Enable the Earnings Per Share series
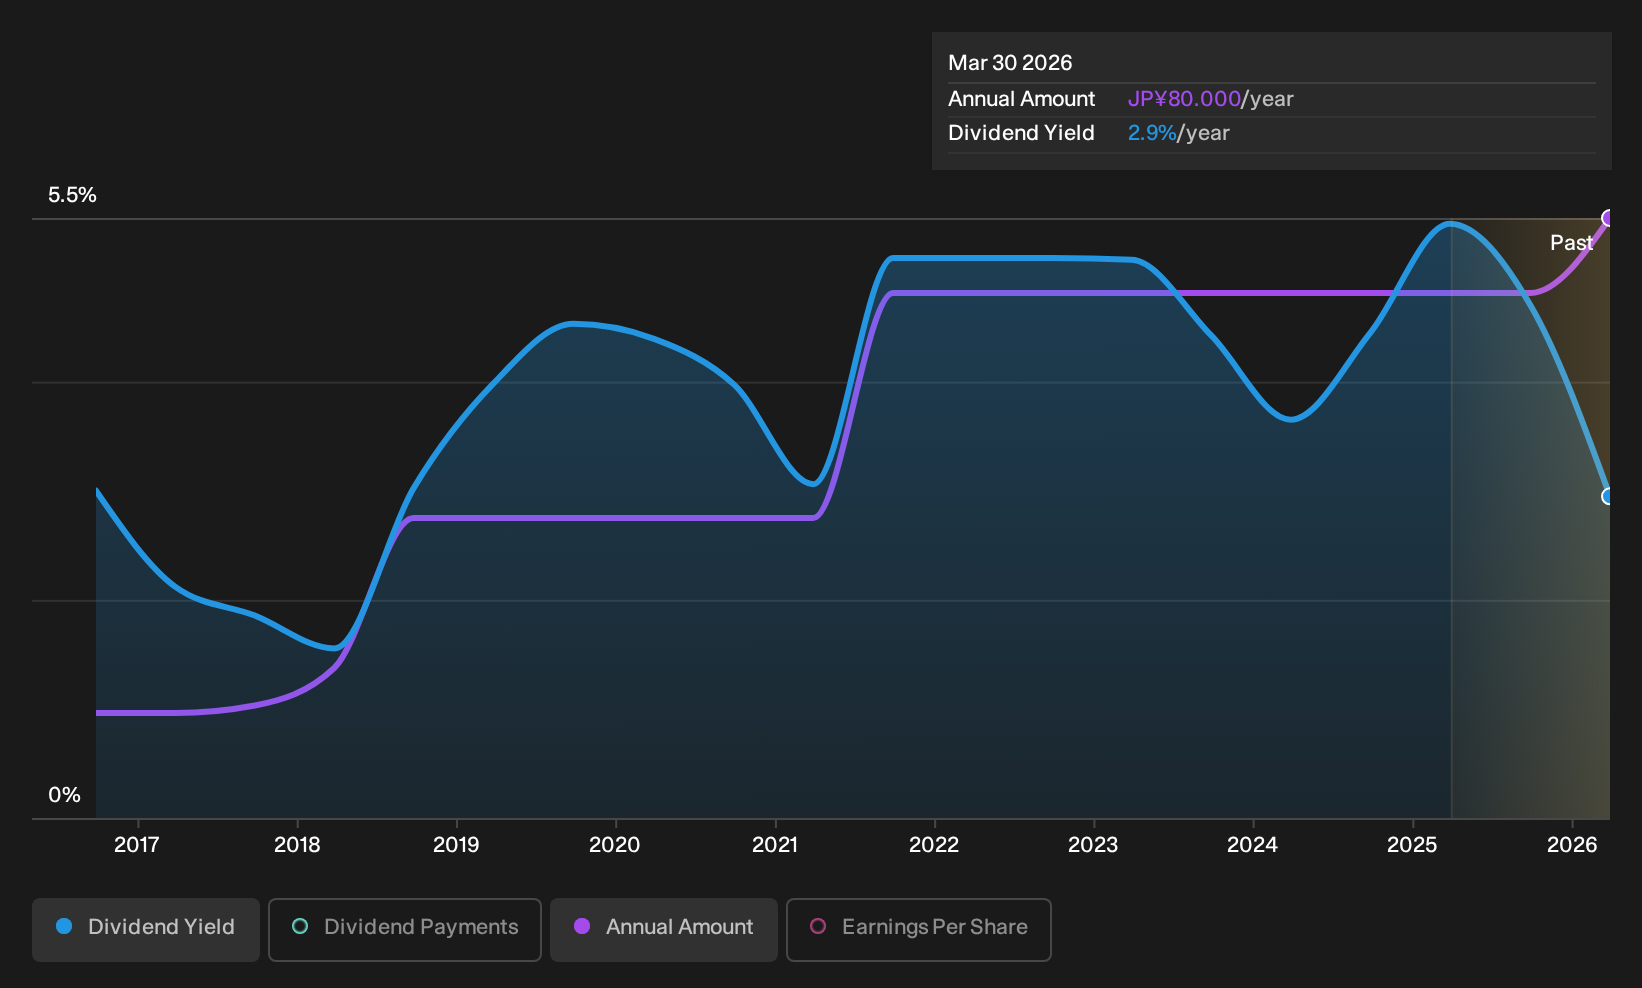Screen dimensions: 1642x988 click(919, 929)
